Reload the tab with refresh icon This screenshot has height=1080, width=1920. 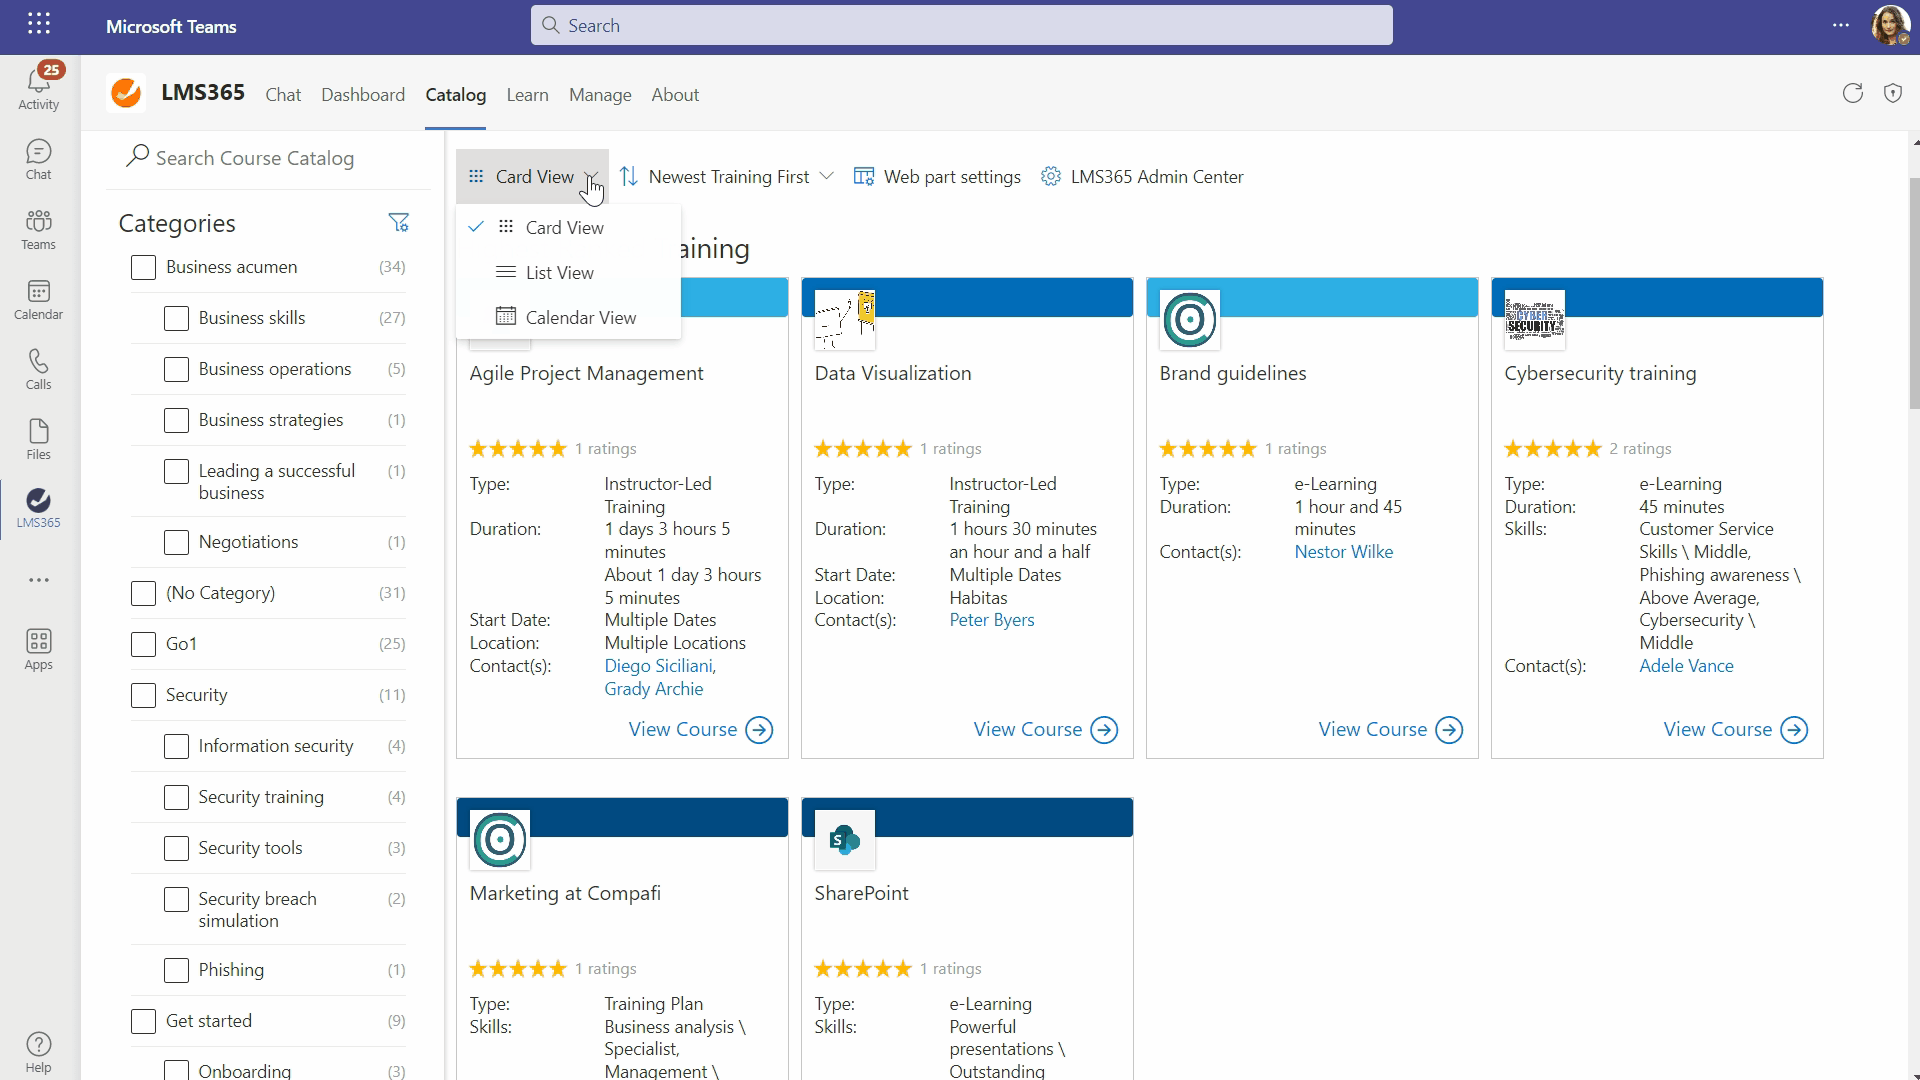pyautogui.click(x=1853, y=93)
